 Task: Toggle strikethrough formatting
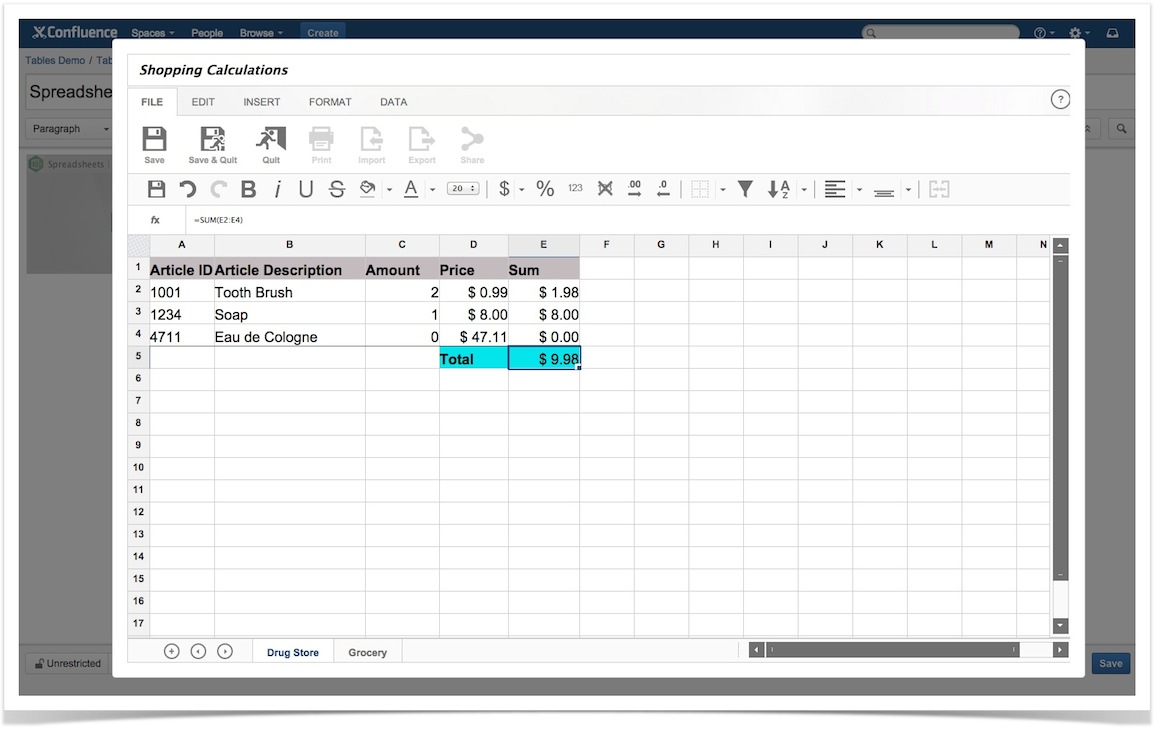tap(337, 189)
